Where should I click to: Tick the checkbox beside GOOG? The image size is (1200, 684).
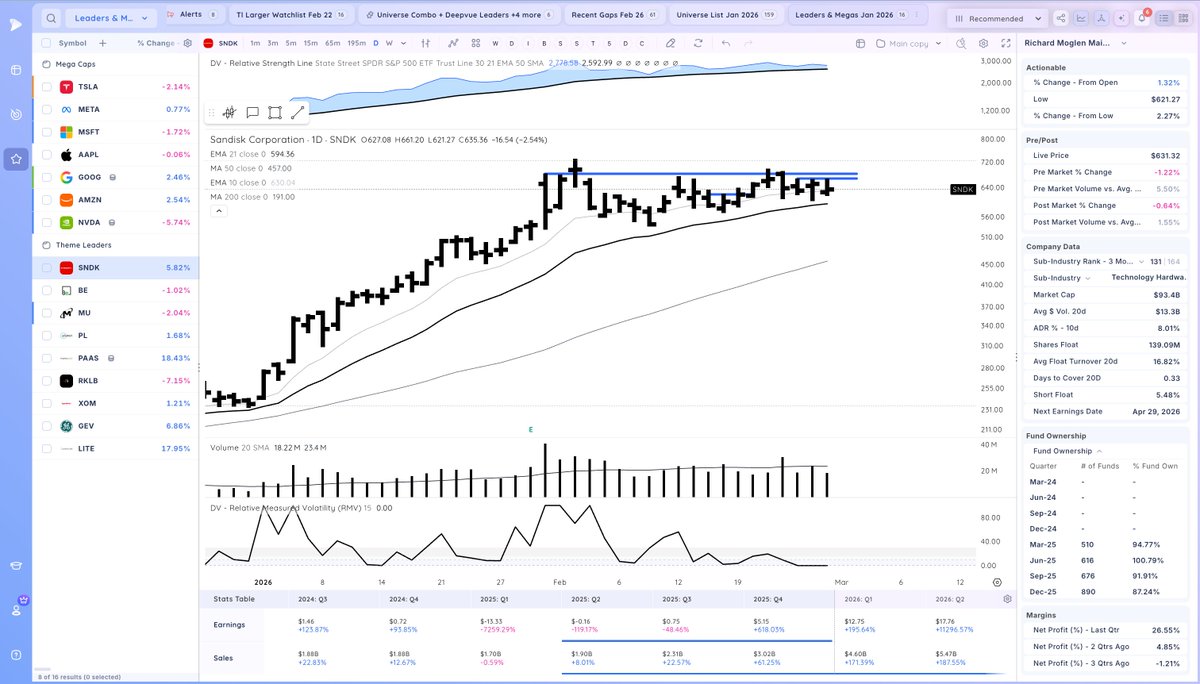pos(47,177)
